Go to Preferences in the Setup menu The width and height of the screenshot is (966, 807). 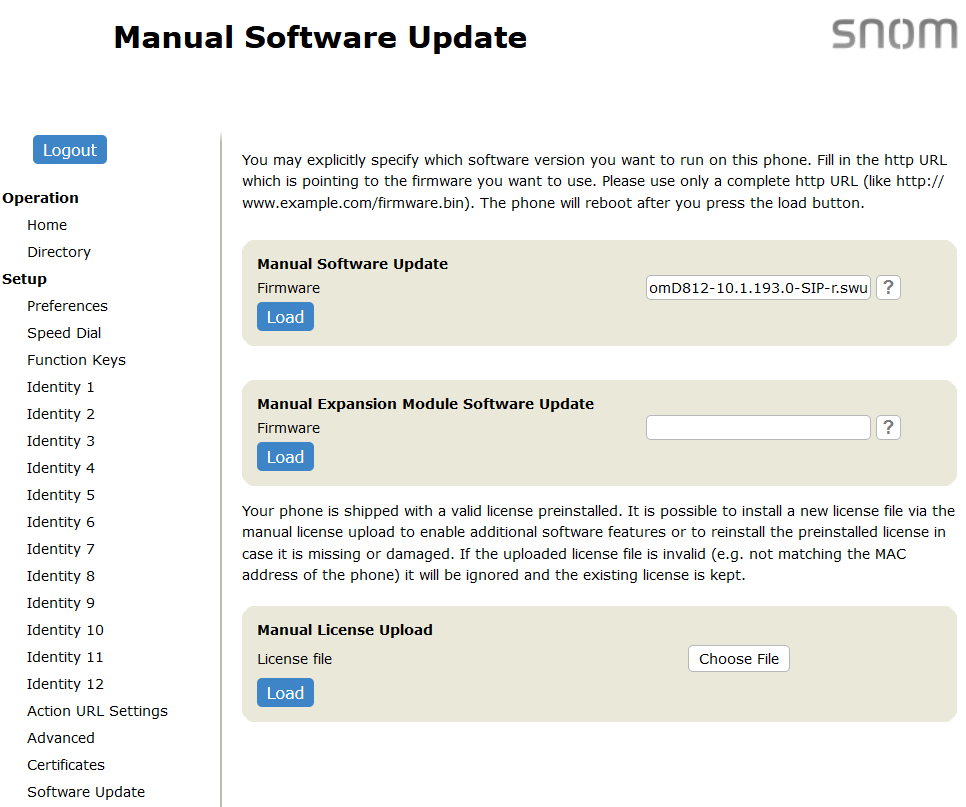click(x=67, y=306)
